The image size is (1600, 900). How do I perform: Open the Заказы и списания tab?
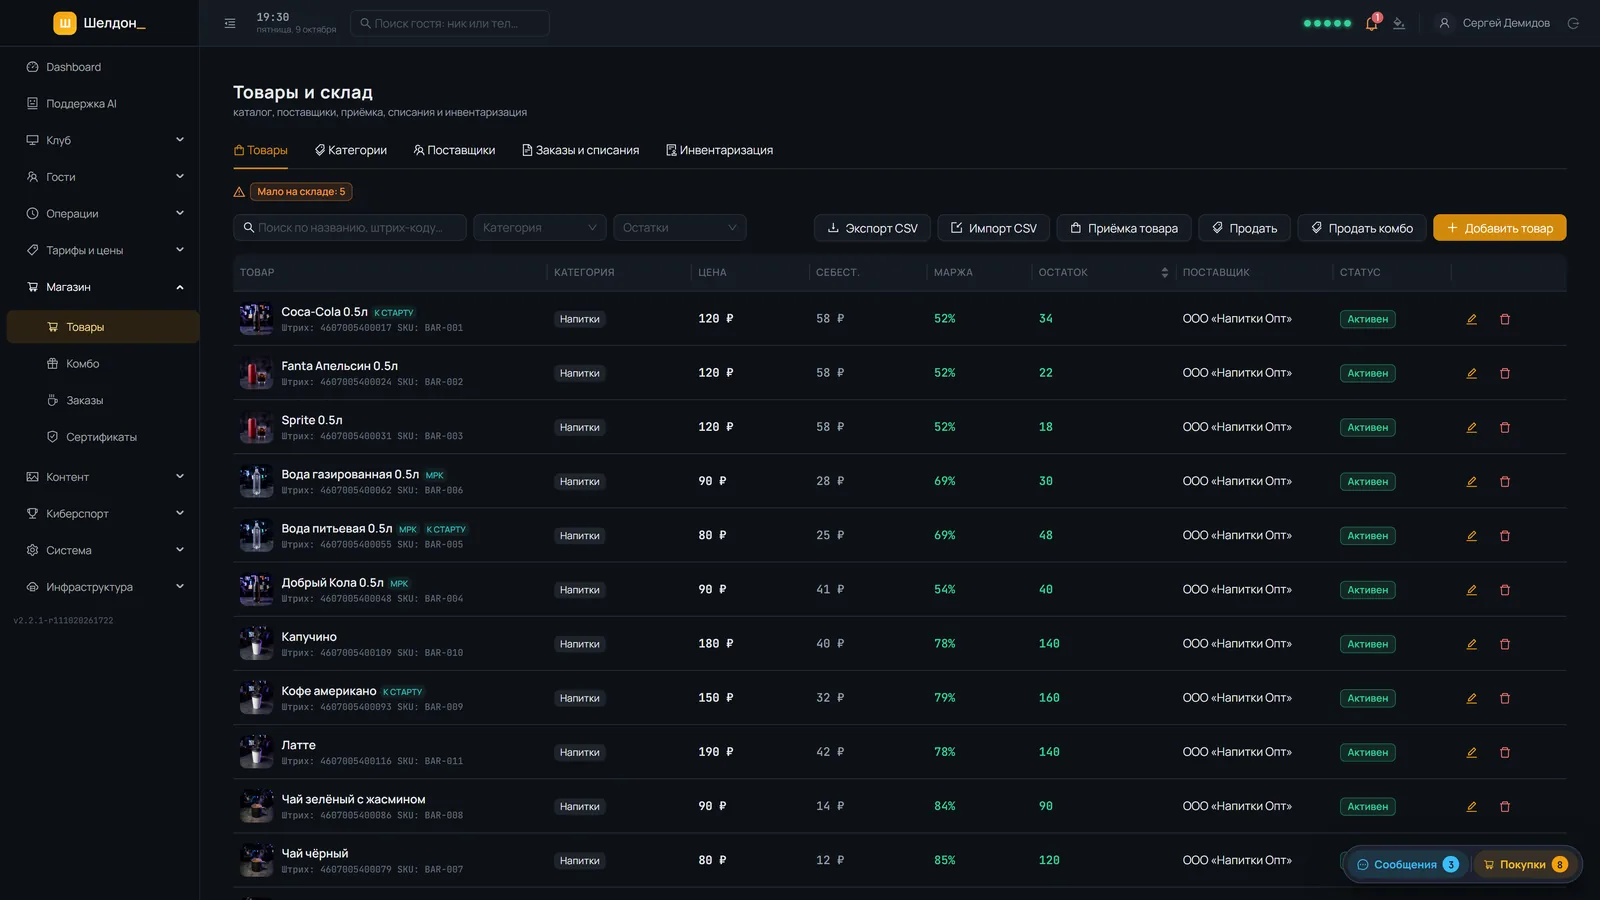(x=581, y=150)
